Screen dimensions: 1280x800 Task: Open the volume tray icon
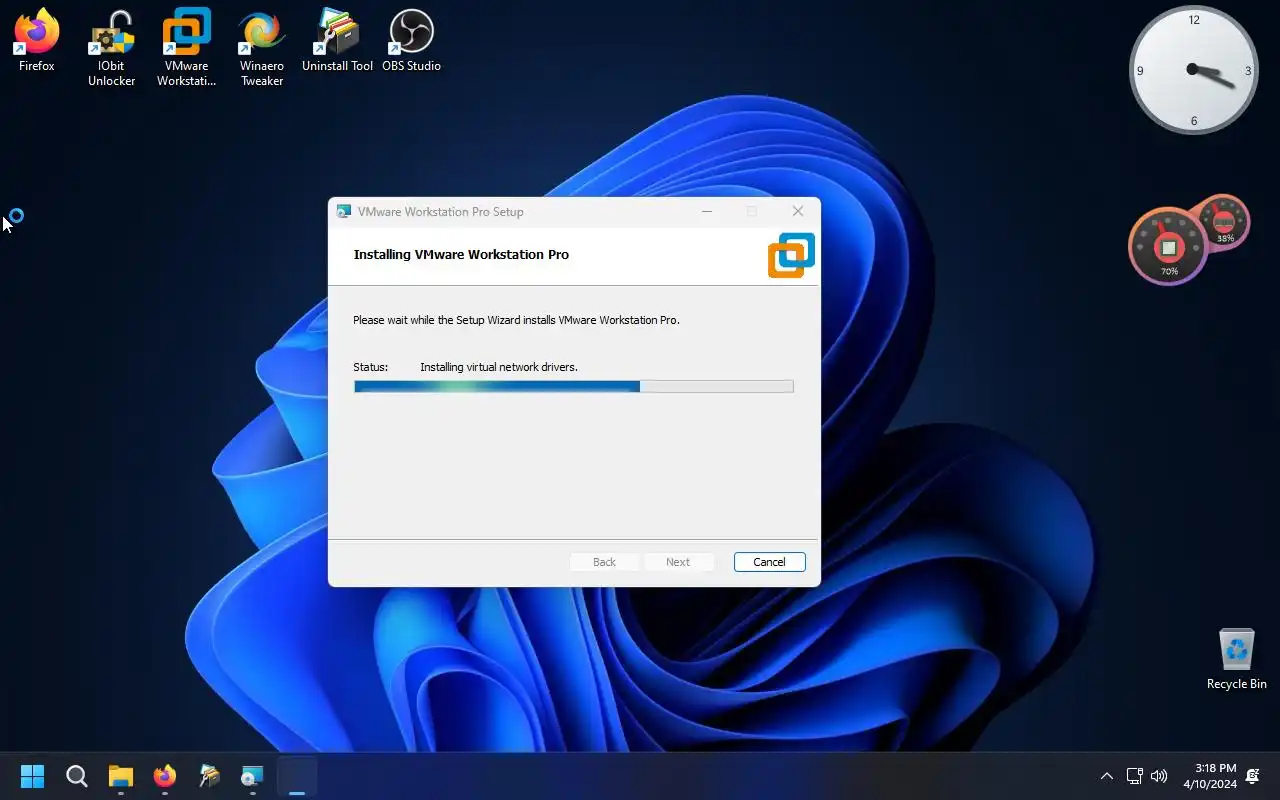[x=1159, y=776]
